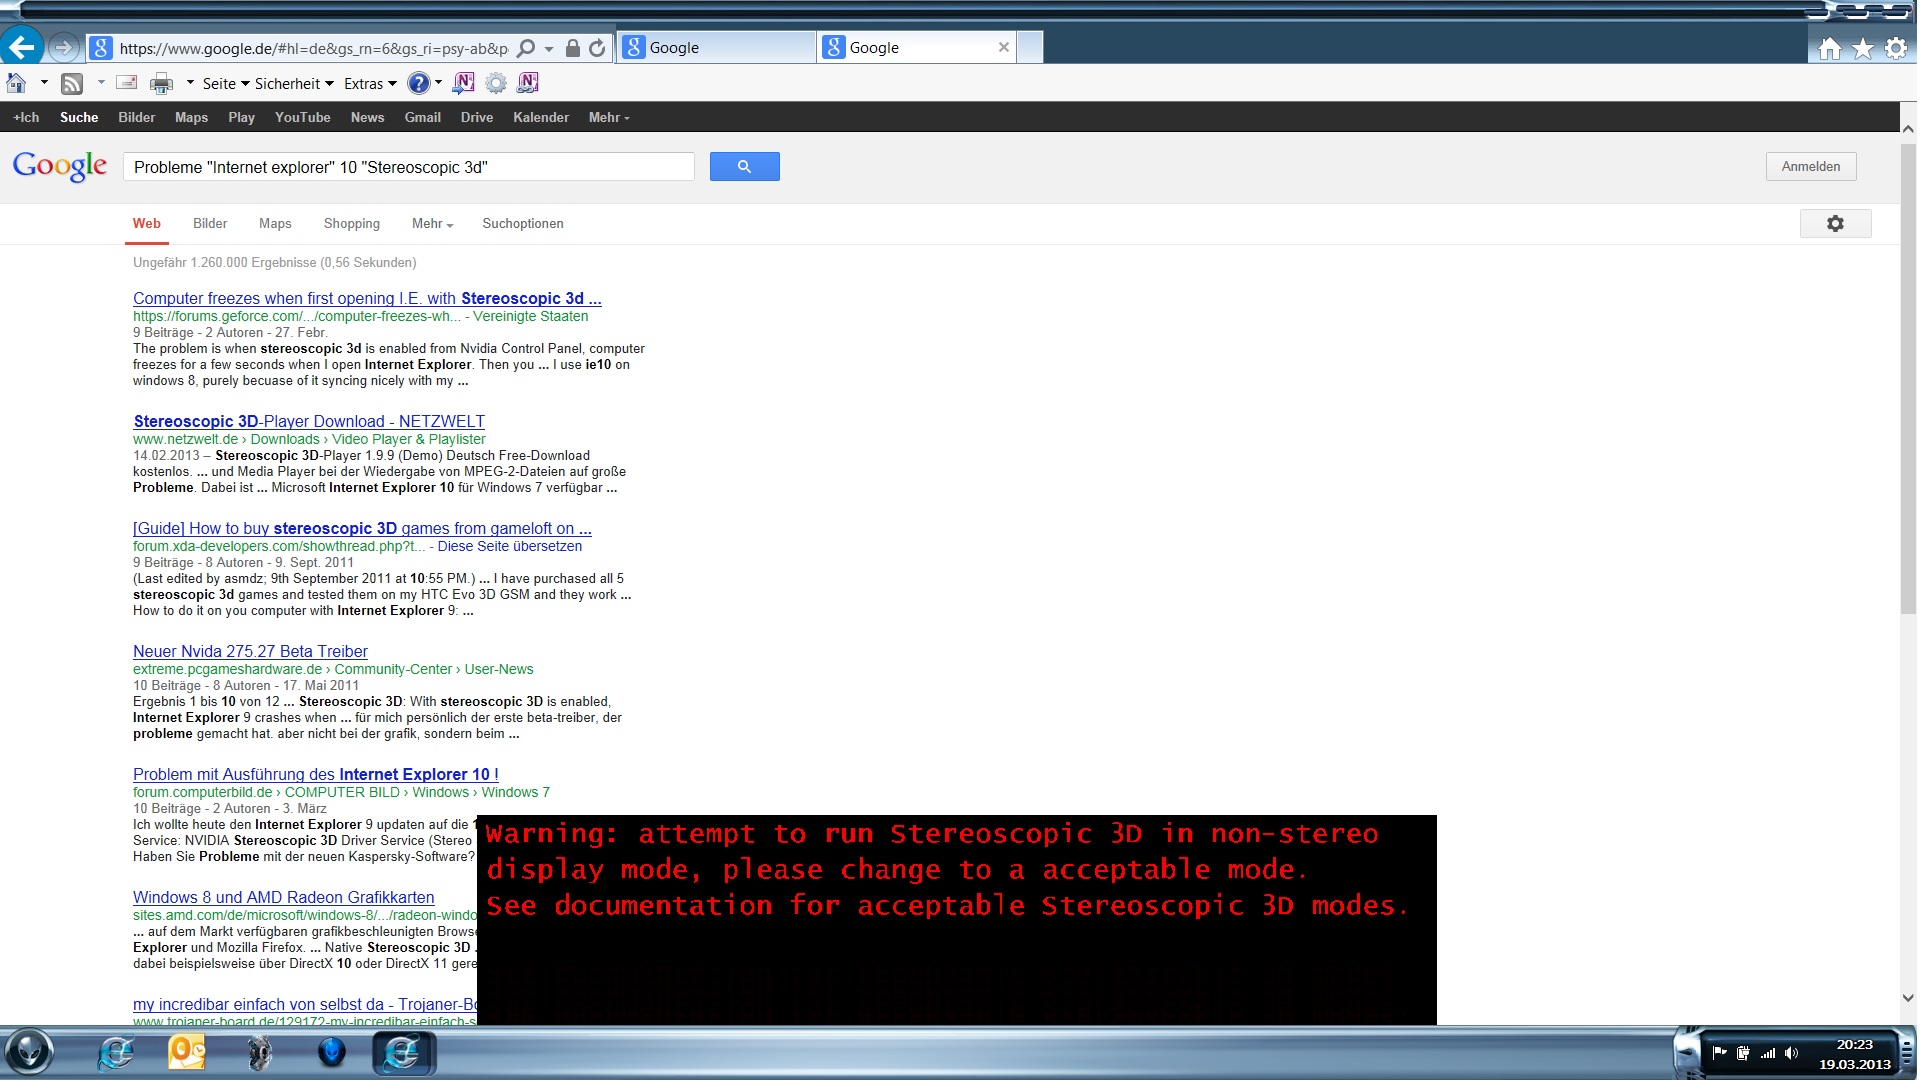Expand Mehr in the Google black bar
Viewport: 1920px width, 1080px height.
pyautogui.click(x=609, y=117)
